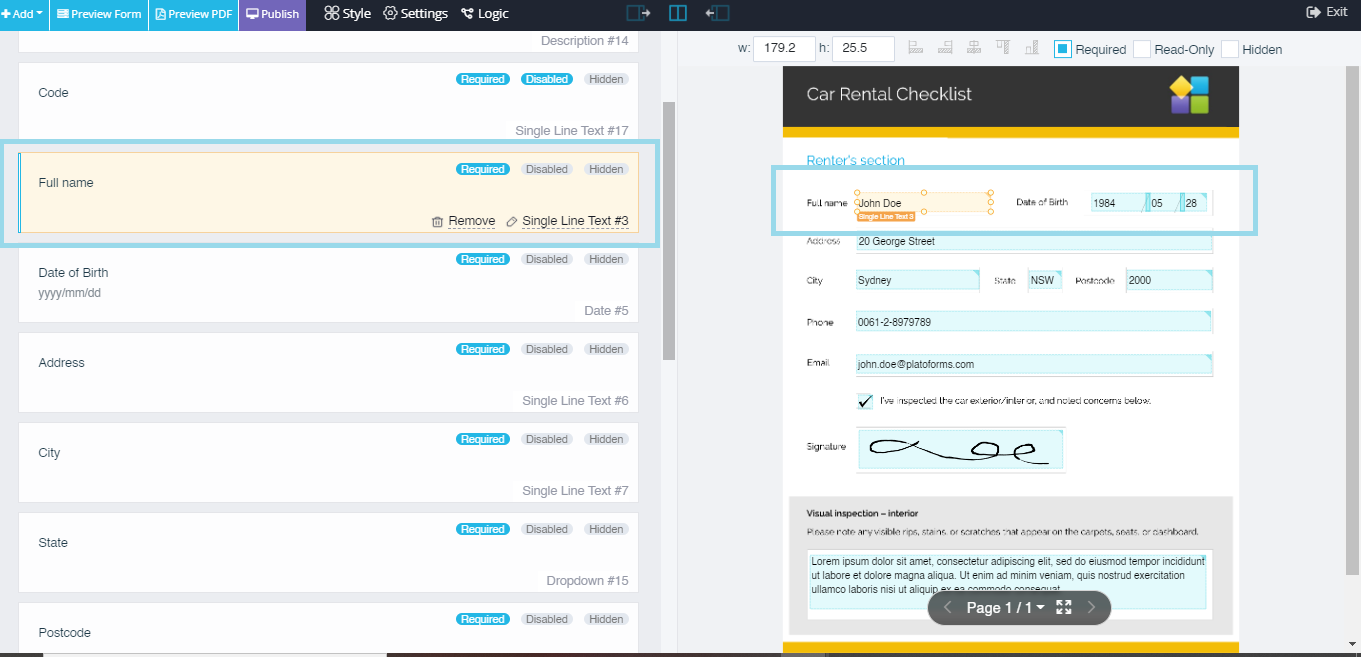Select the split view layout icon
This screenshot has height=657, width=1361.
point(678,13)
